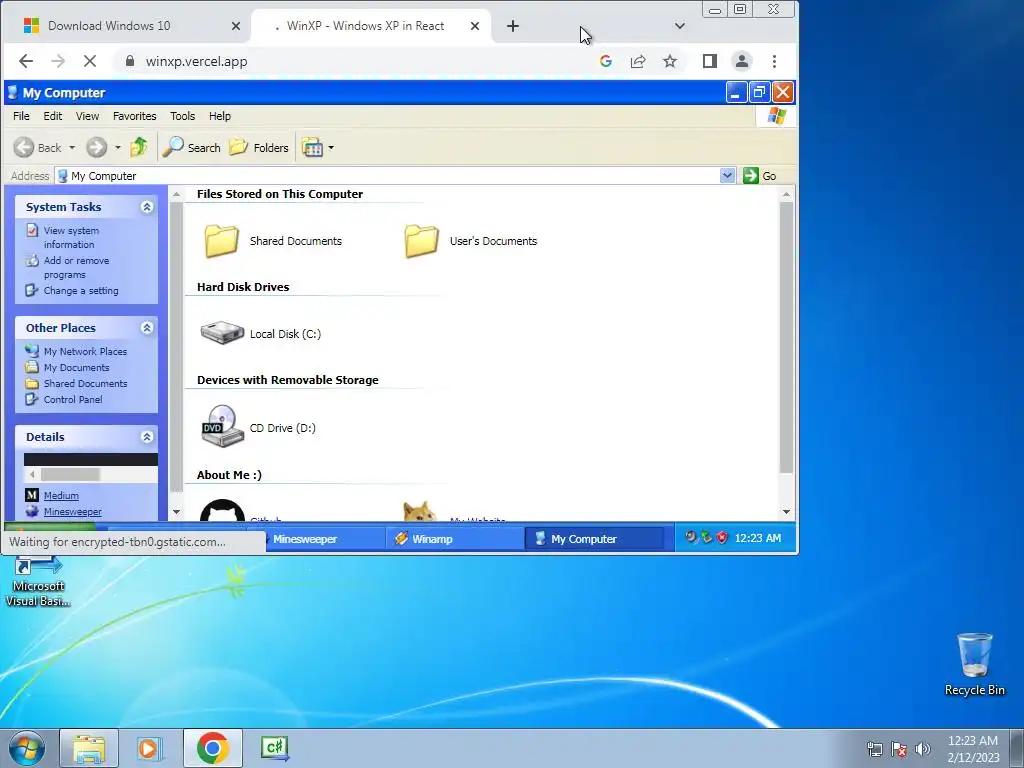
Task: Open My Network Places link
Action: click(x=86, y=351)
